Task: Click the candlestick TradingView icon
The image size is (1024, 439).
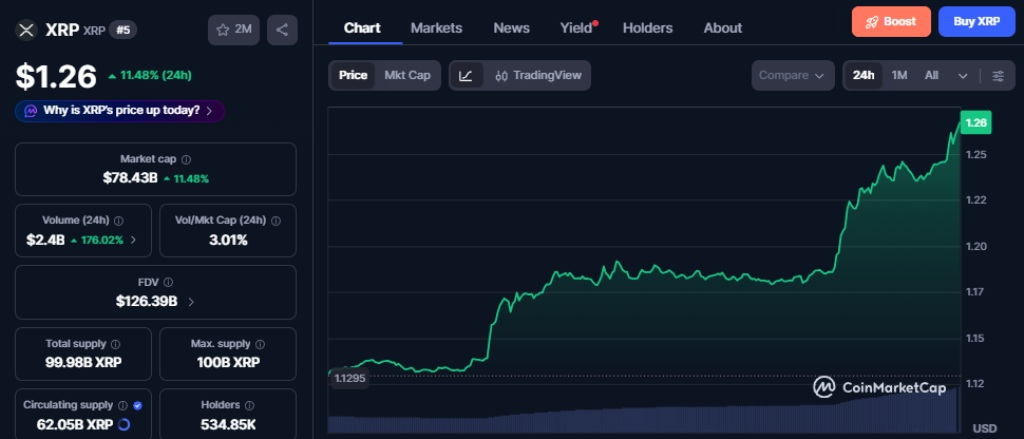Action: click(x=502, y=75)
